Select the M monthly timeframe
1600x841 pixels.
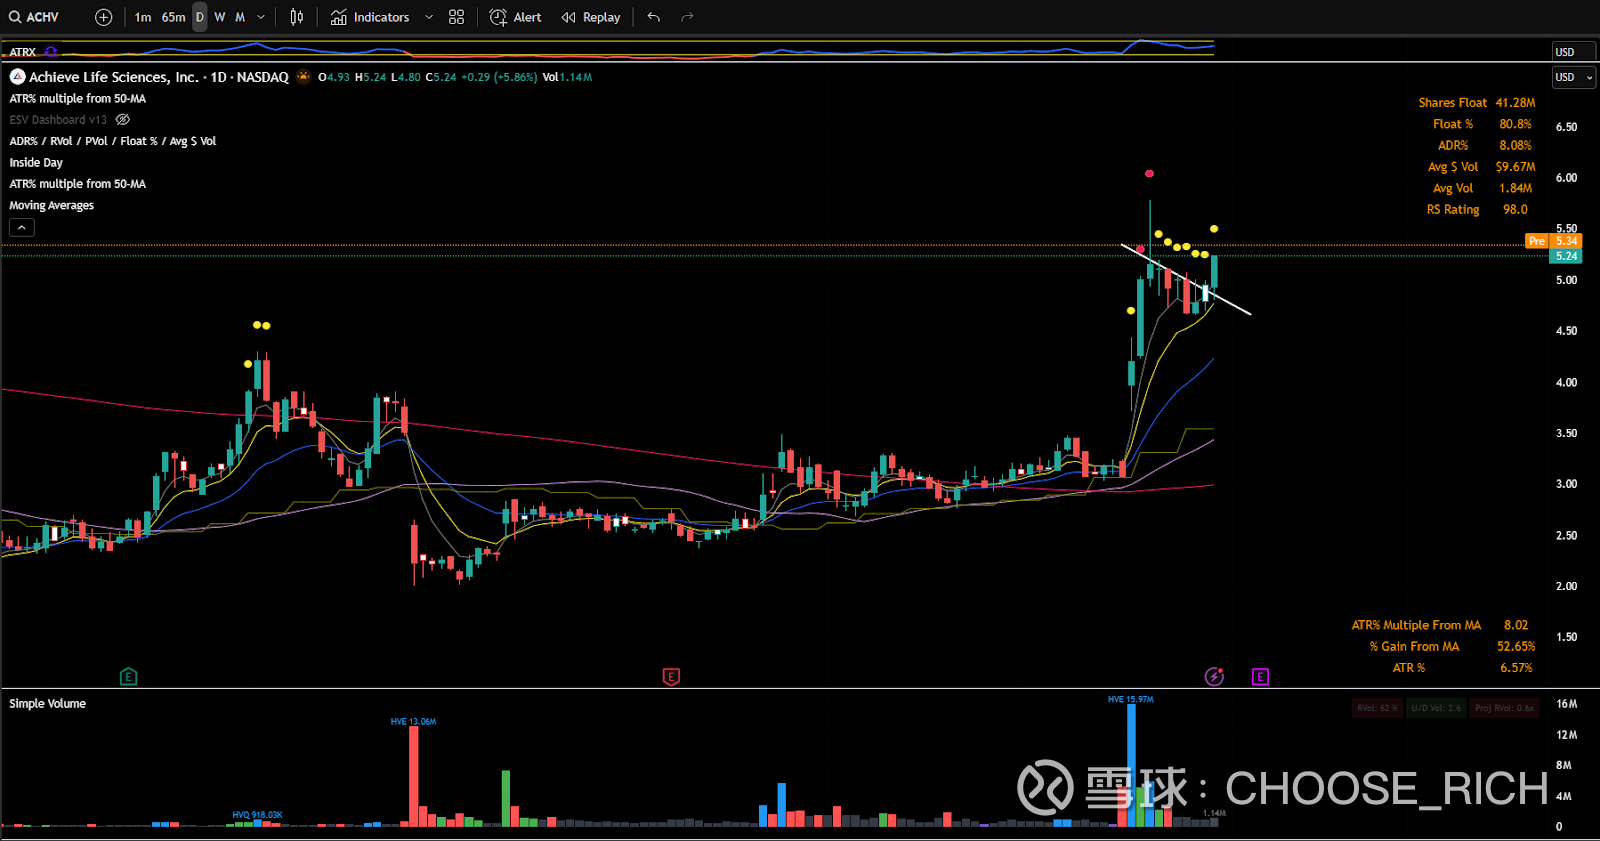pyautogui.click(x=240, y=17)
